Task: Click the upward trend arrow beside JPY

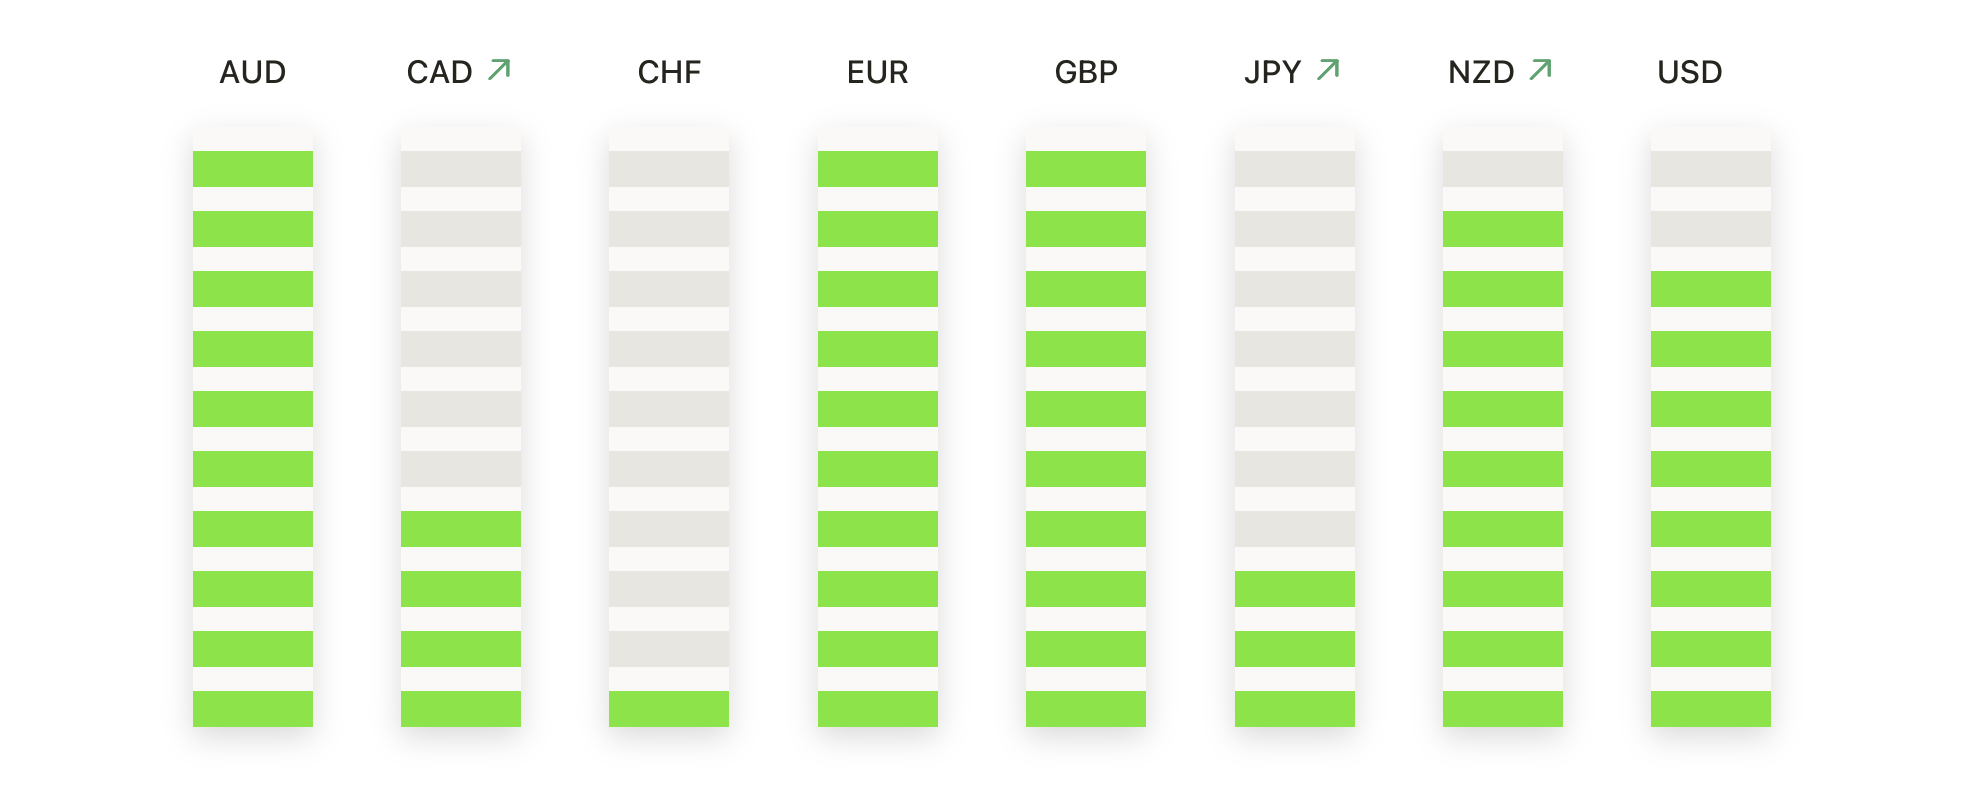Action: (1328, 69)
